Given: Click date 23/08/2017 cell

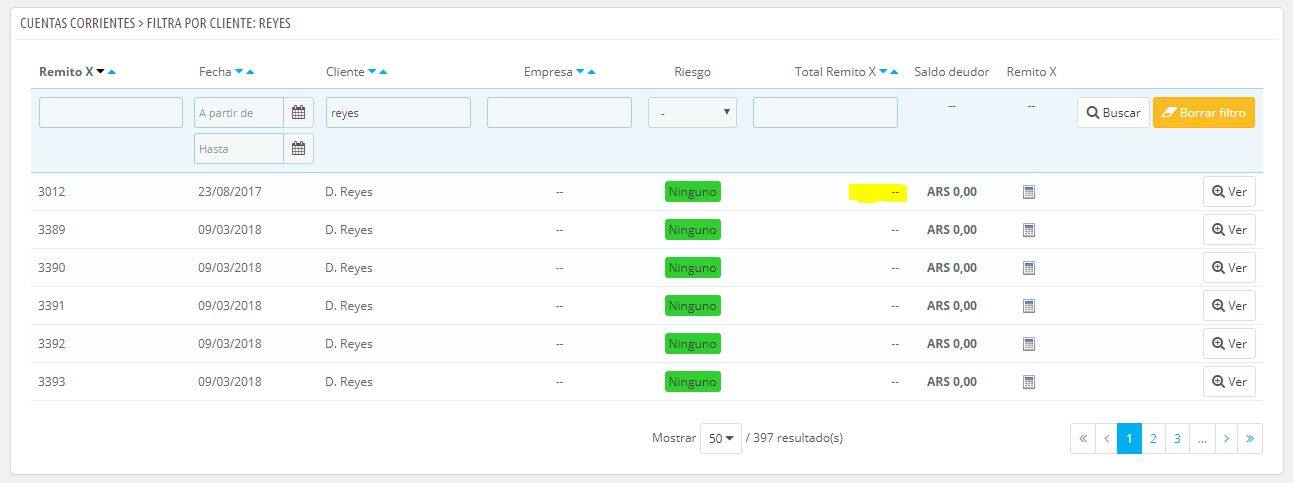Looking at the screenshot, I should click(230, 192).
